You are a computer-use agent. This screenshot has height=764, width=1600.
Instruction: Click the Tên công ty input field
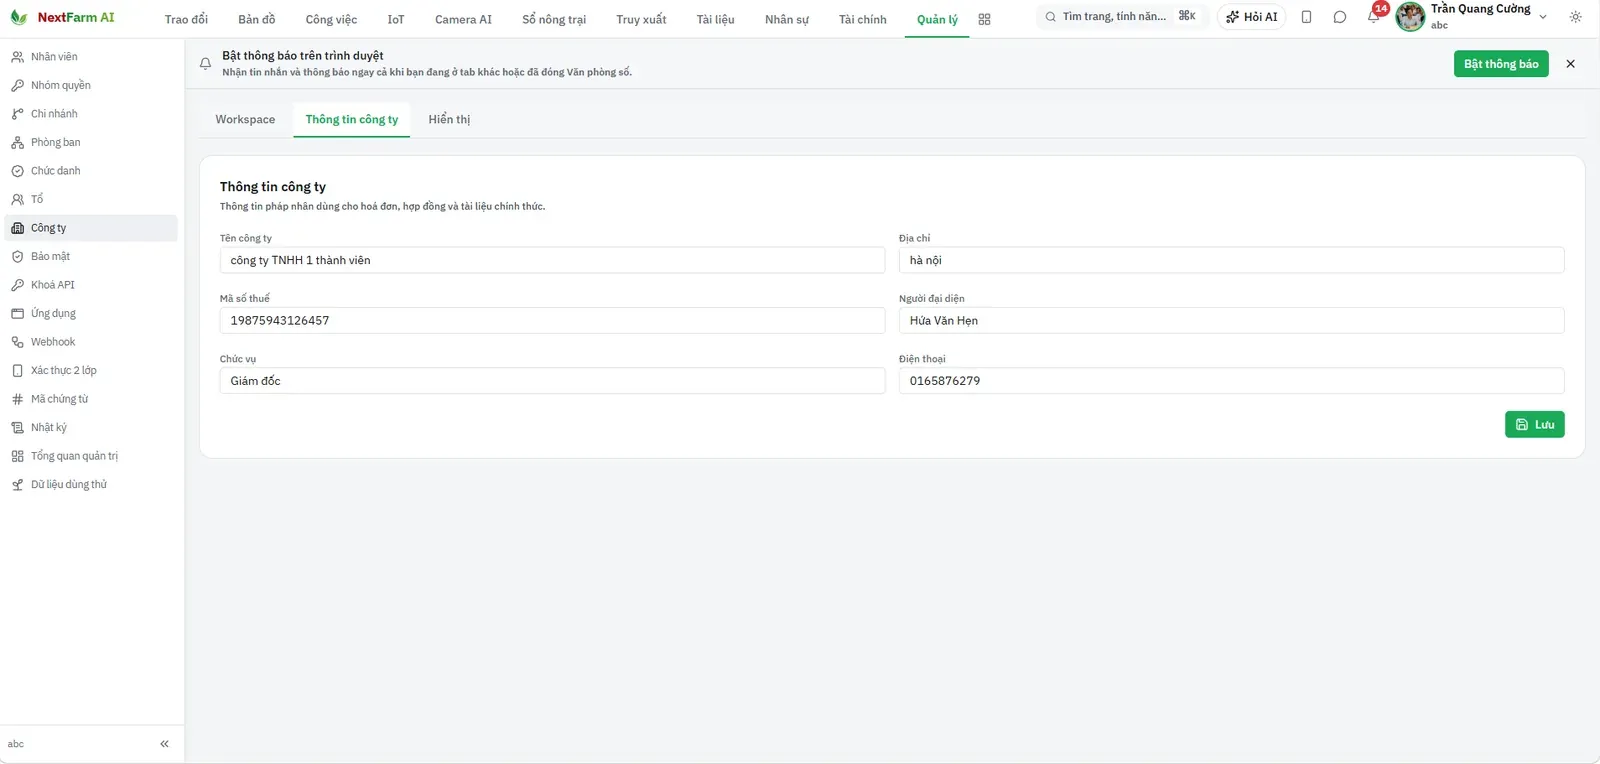point(552,260)
